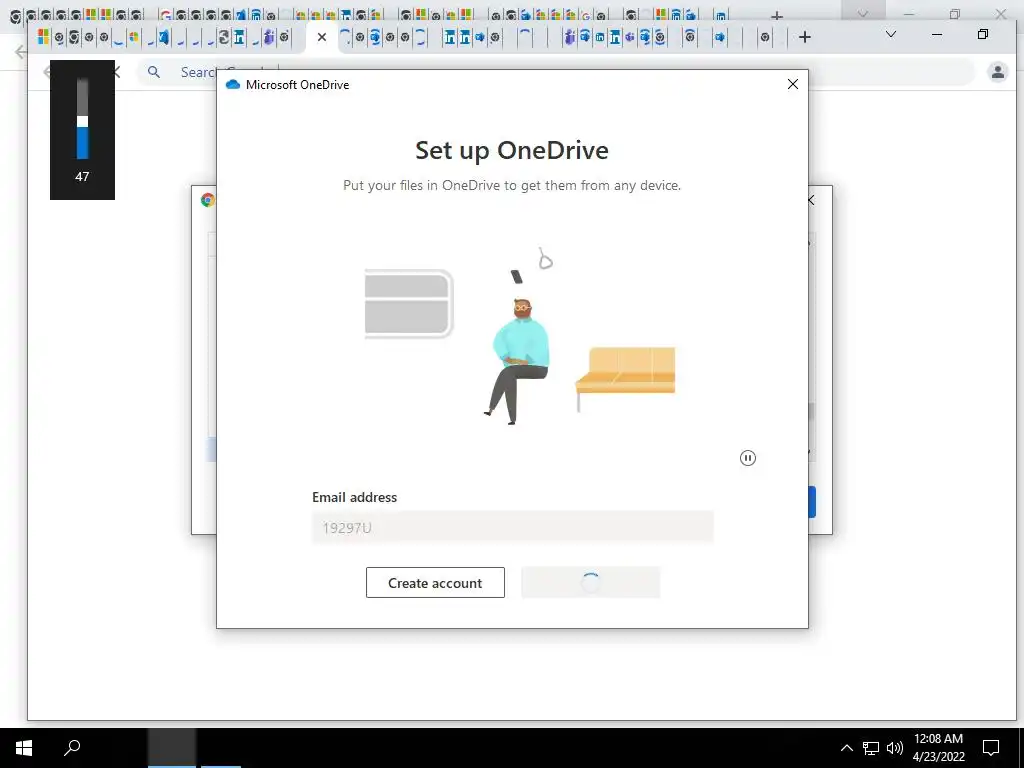Click the Chrome icon in the background dialog
This screenshot has width=1024, height=768.
(x=208, y=200)
